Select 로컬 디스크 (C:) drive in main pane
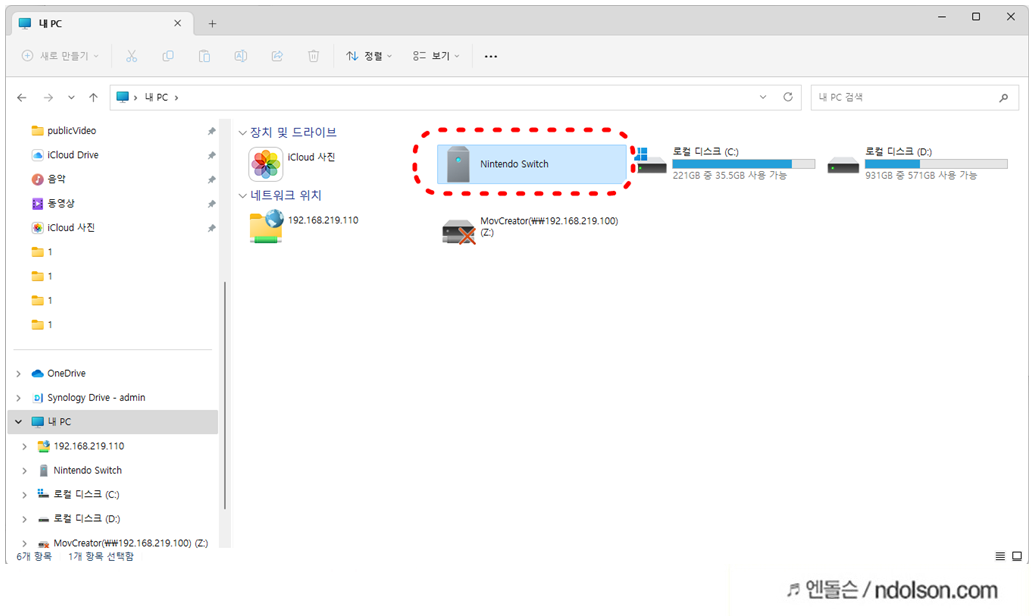 (x=723, y=164)
